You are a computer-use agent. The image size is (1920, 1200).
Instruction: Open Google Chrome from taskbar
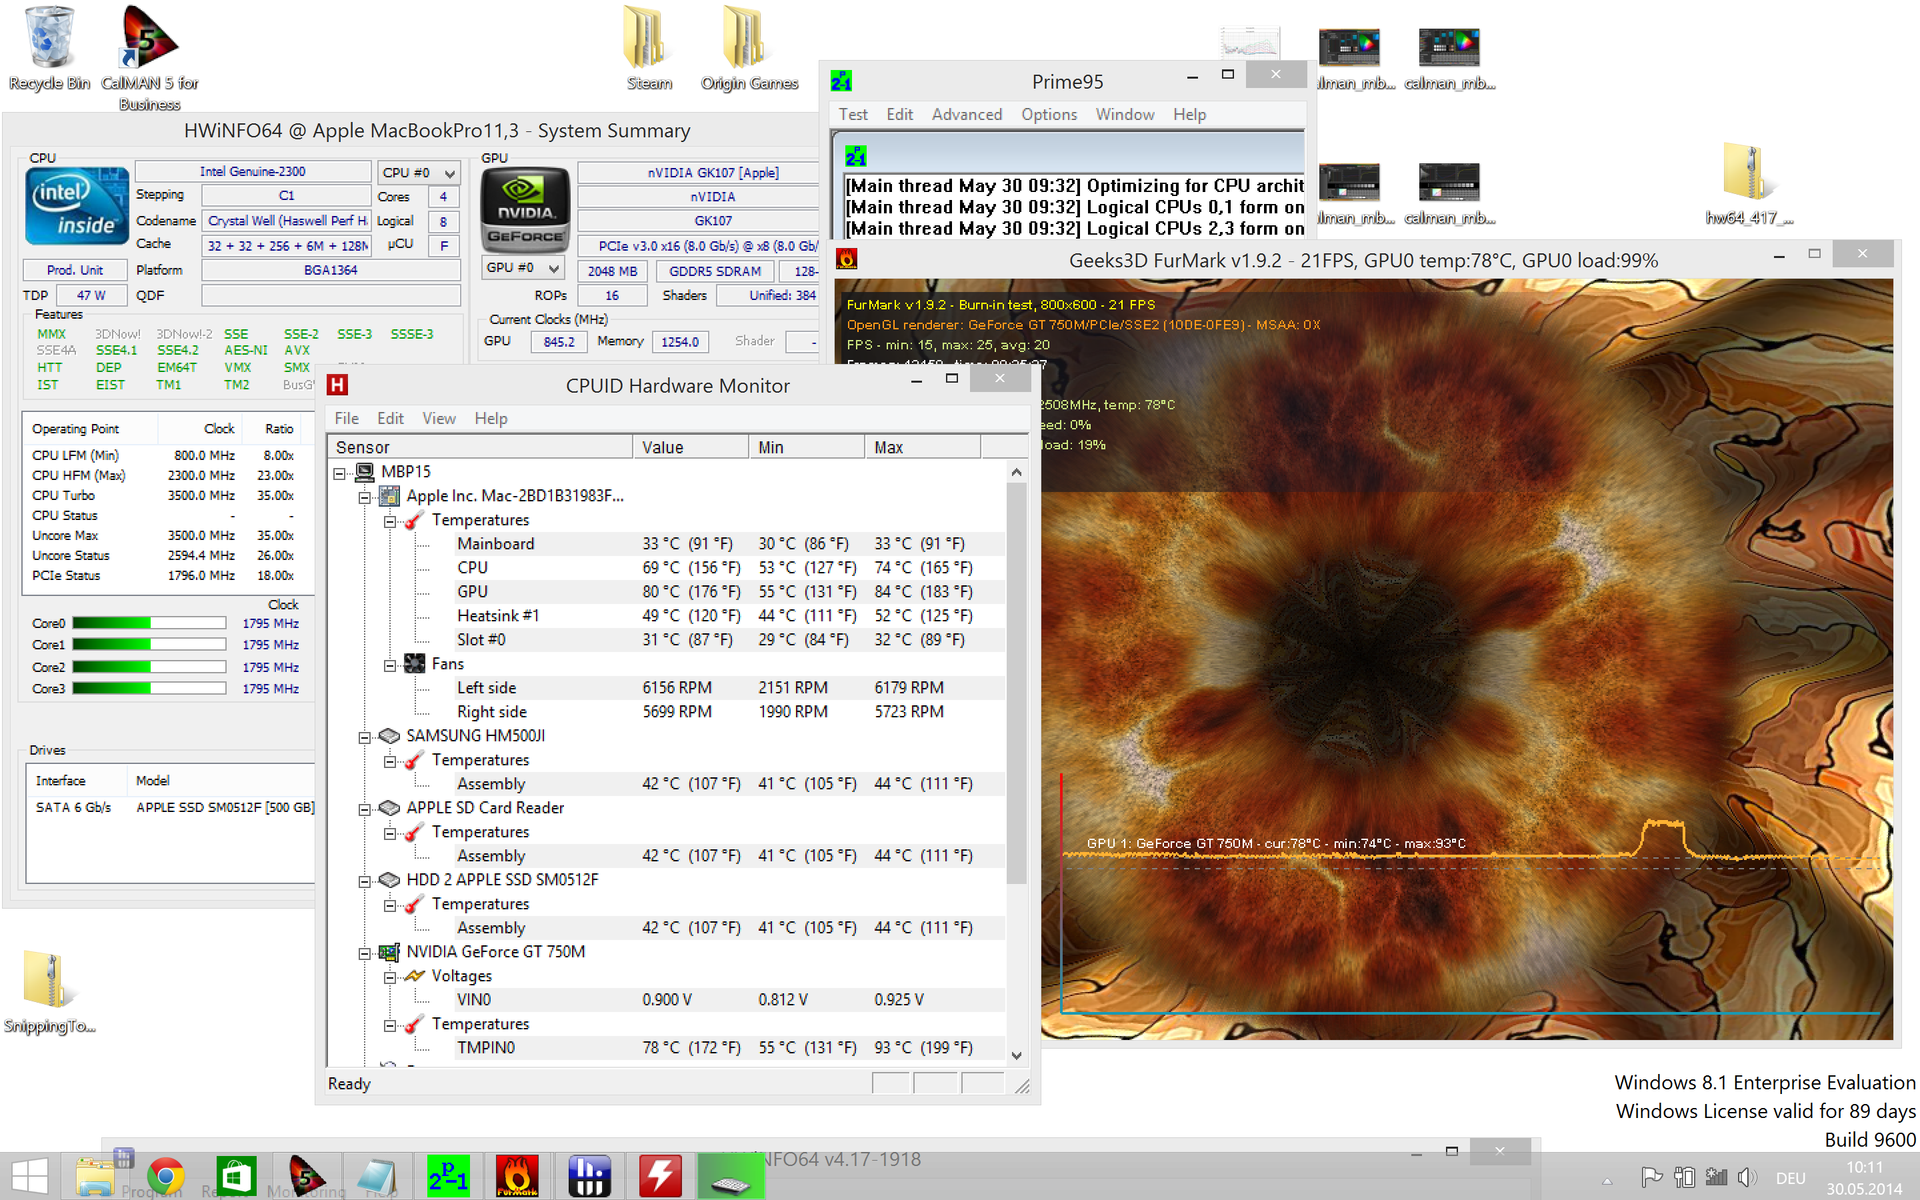tap(166, 1176)
